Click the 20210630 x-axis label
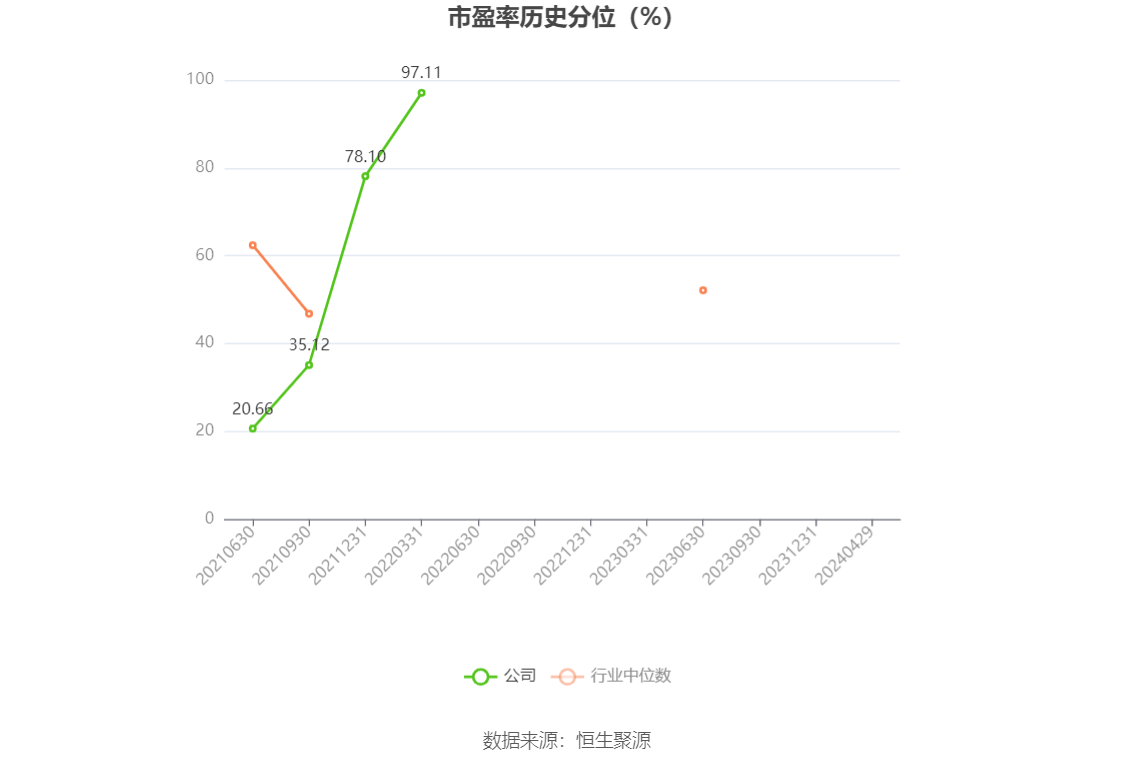 pyautogui.click(x=226, y=556)
